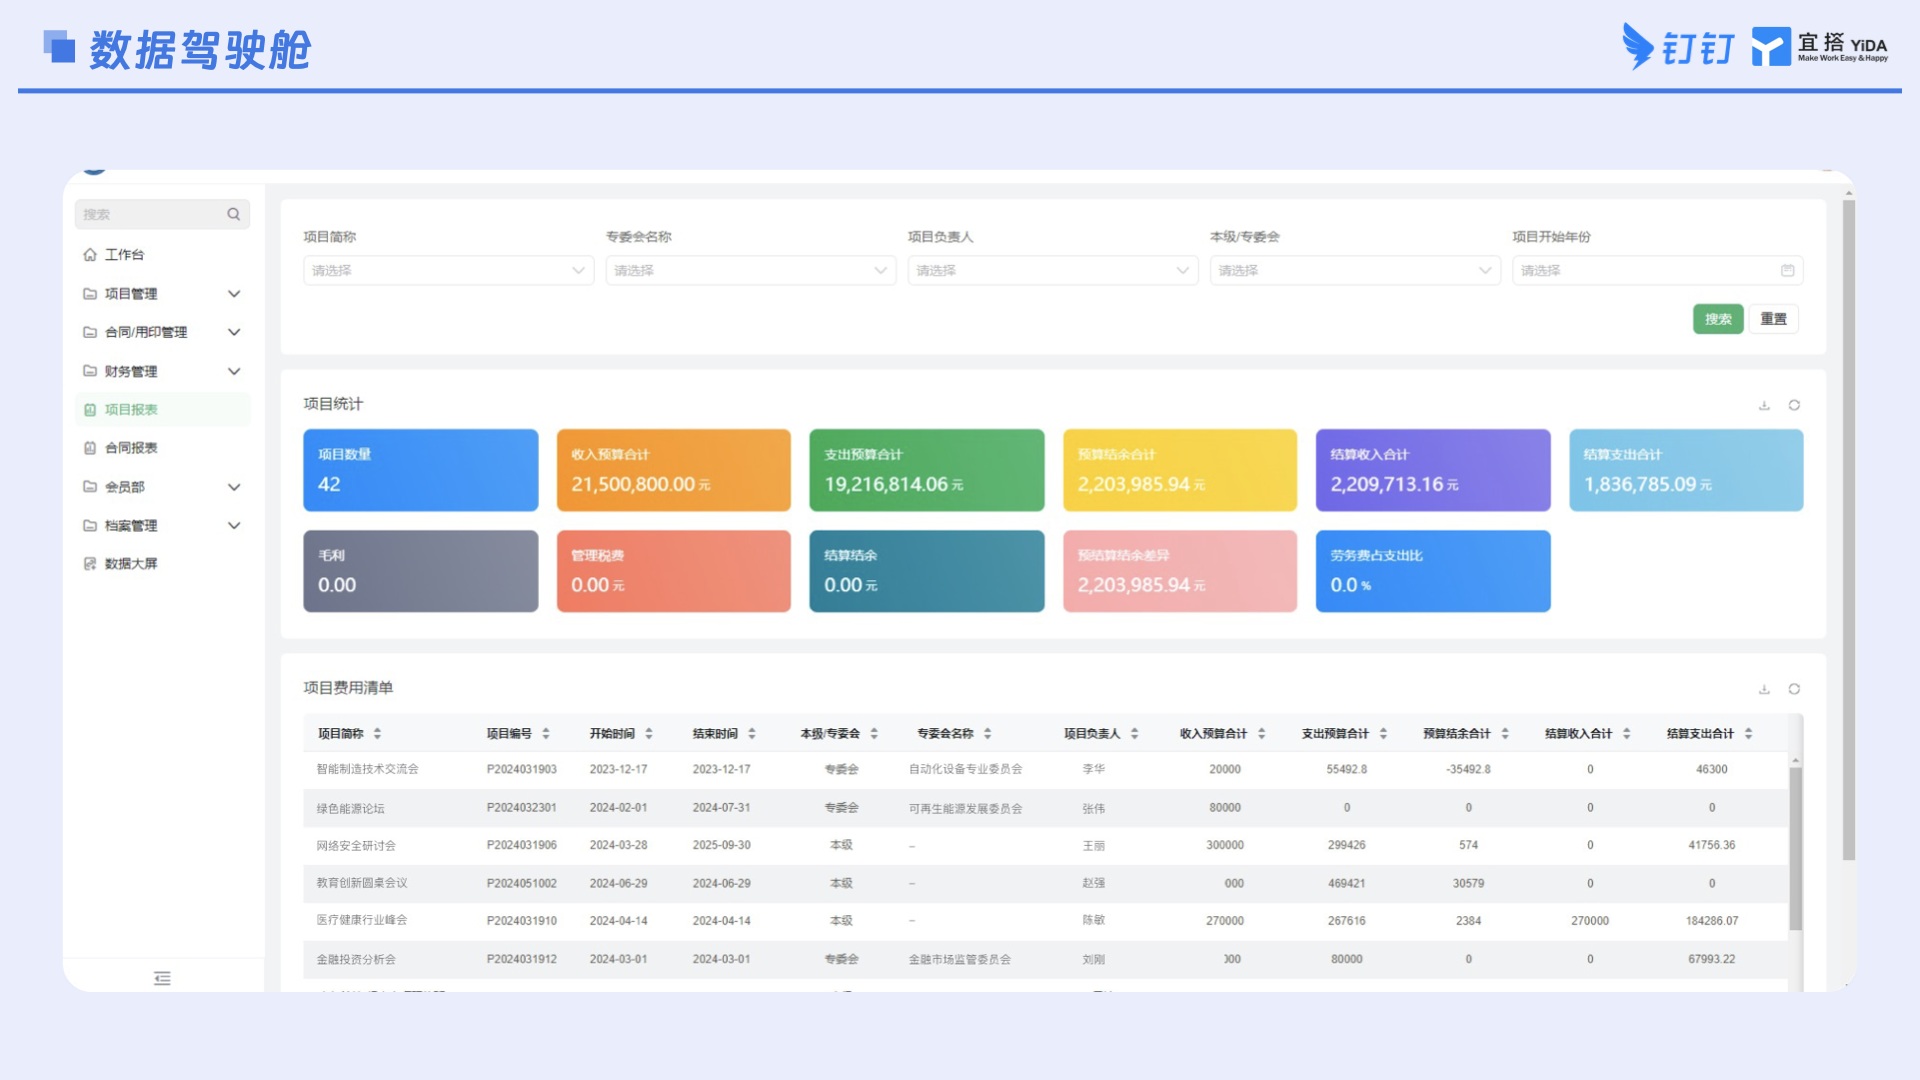This screenshot has height=1080, width=1920.
Task: Click the light blue 结算支出合计 card
Action: point(1686,470)
